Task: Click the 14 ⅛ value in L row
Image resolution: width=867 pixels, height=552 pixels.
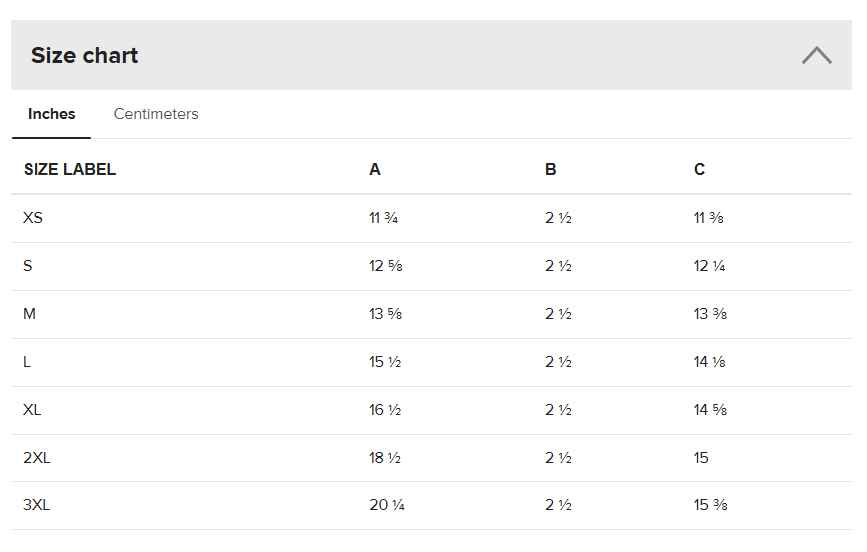Action: point(710,362)
